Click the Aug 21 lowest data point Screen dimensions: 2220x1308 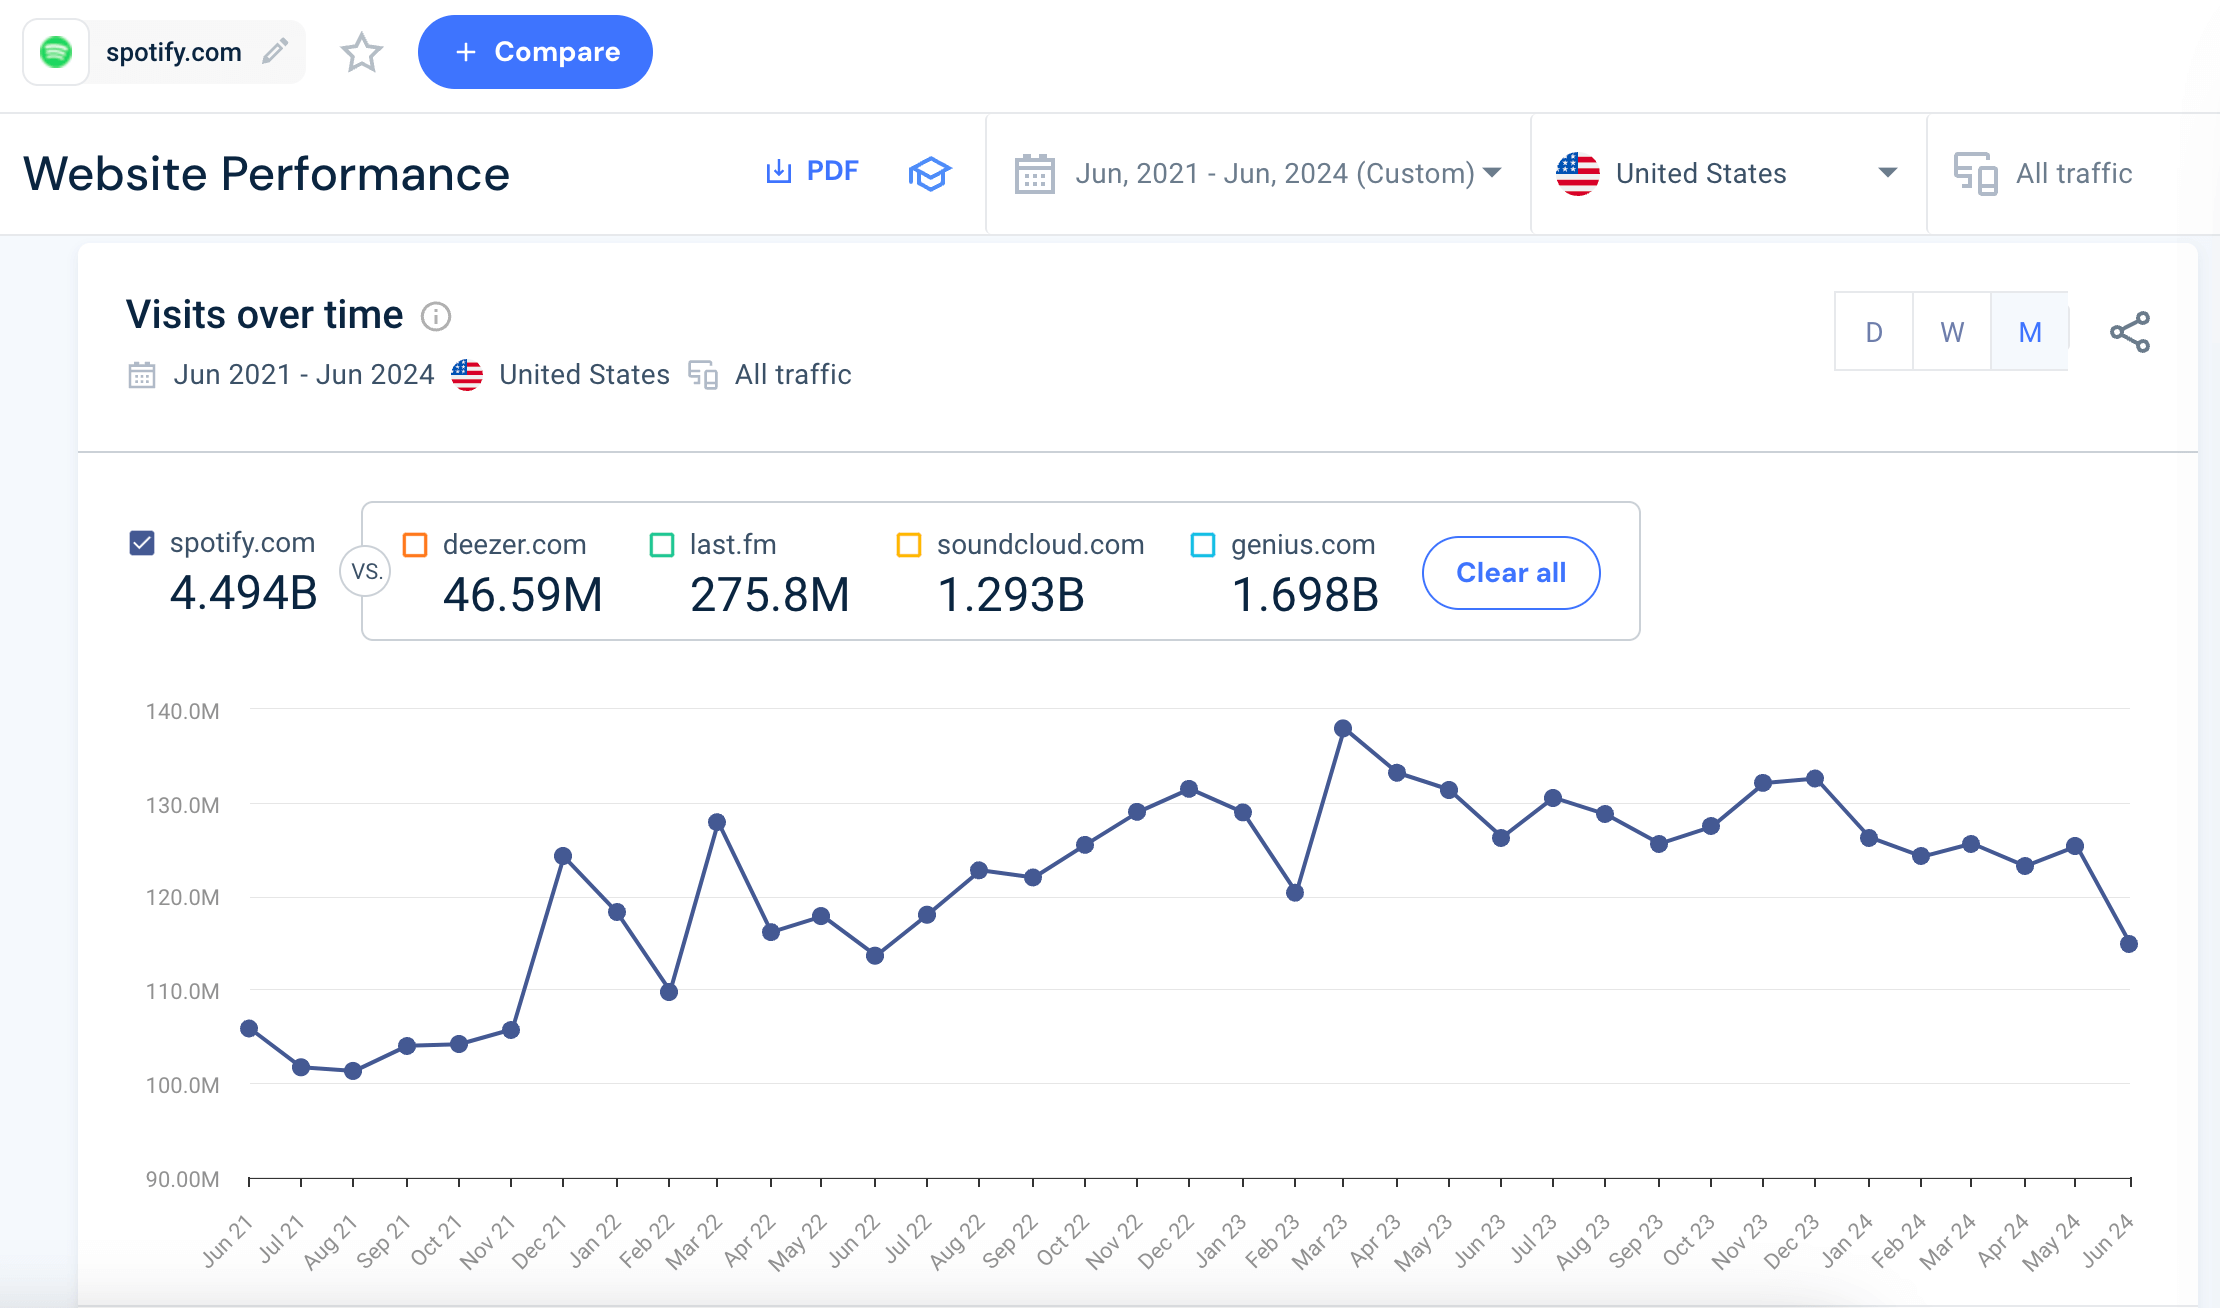coord(353,1071)
